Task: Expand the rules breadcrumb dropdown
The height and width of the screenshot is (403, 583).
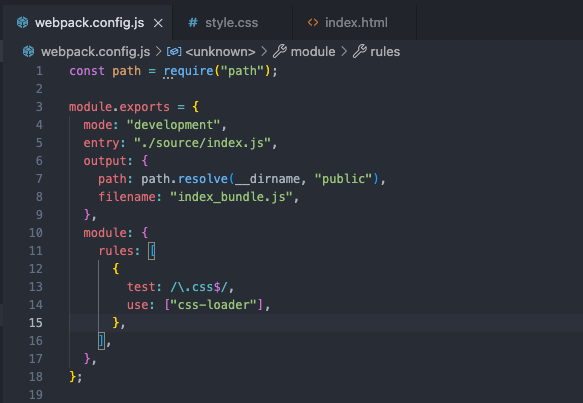Action: tap(385, 51)
